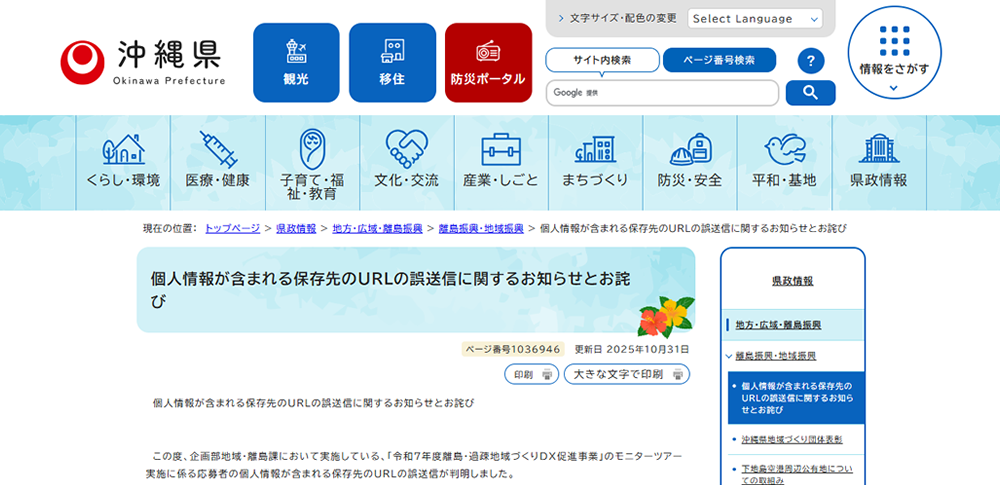Click the blue magnifier search button
The width and height of the screenshot is (1000, 485).
tap(810, 93)
